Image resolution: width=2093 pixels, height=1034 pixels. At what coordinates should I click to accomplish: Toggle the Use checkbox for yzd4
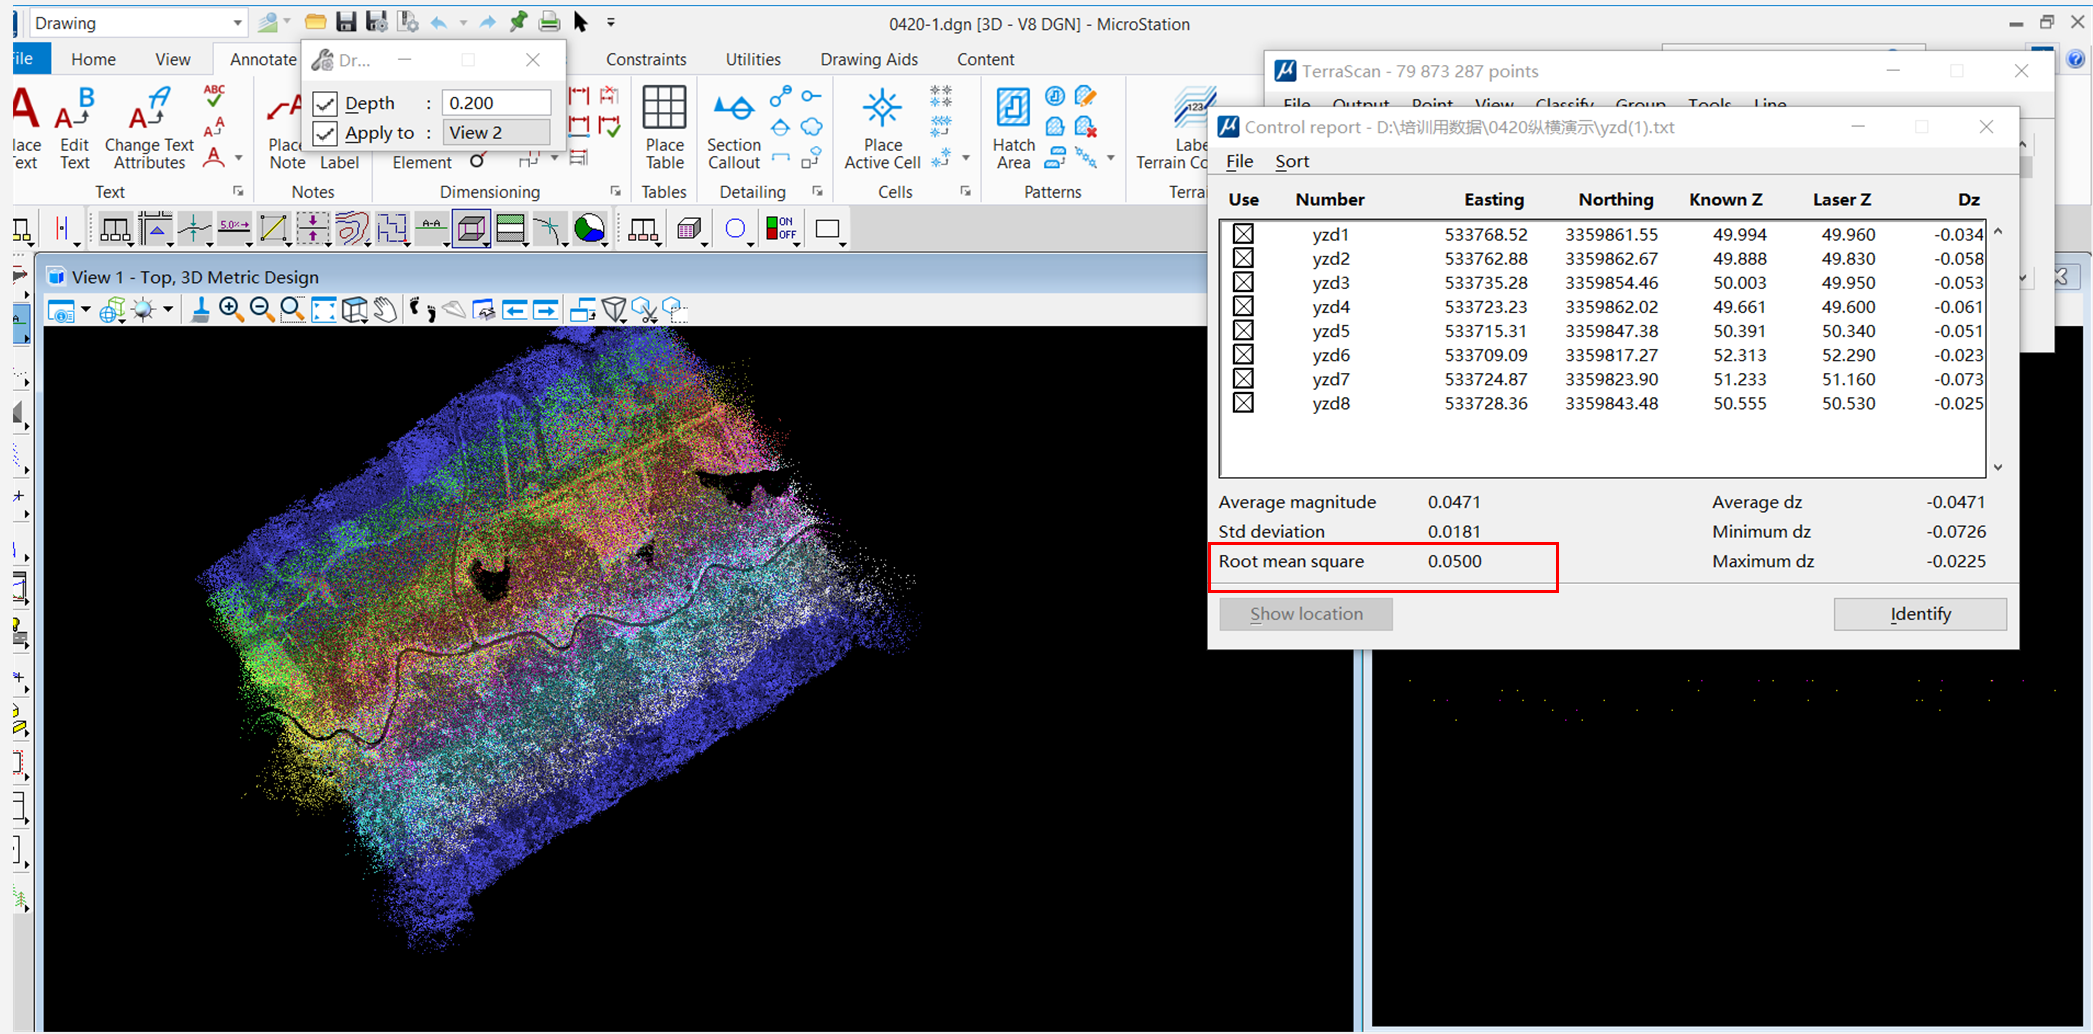pos(1243,307)
